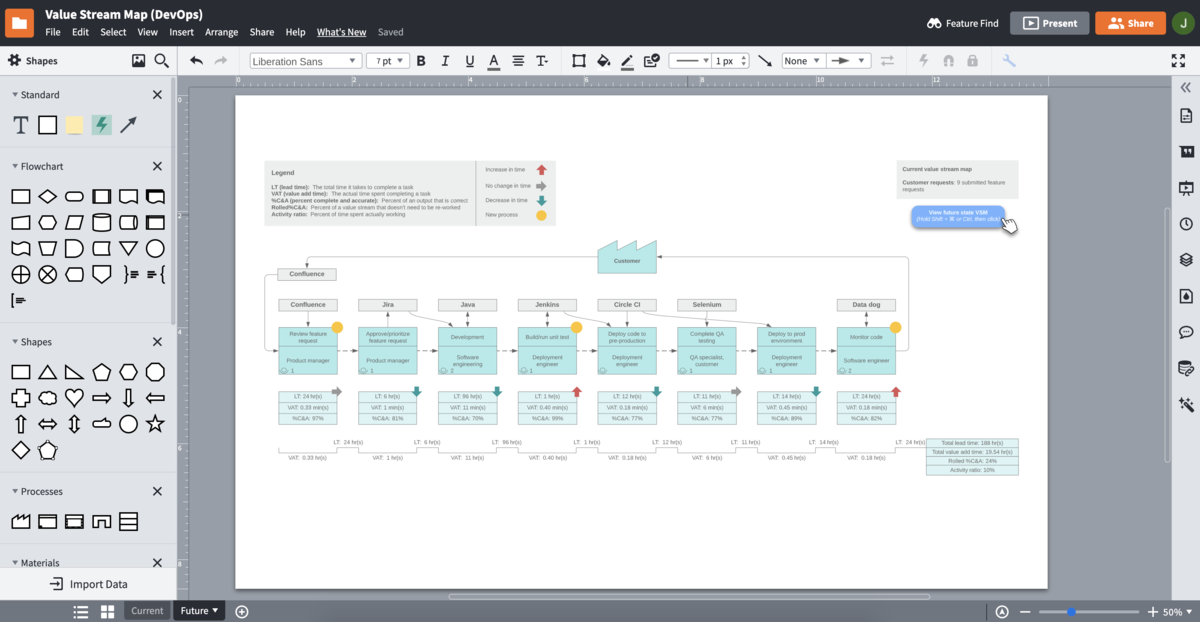Open the wrench tools icon
The height and width of the screenshot is (622, 1200).
point(1009,61)
